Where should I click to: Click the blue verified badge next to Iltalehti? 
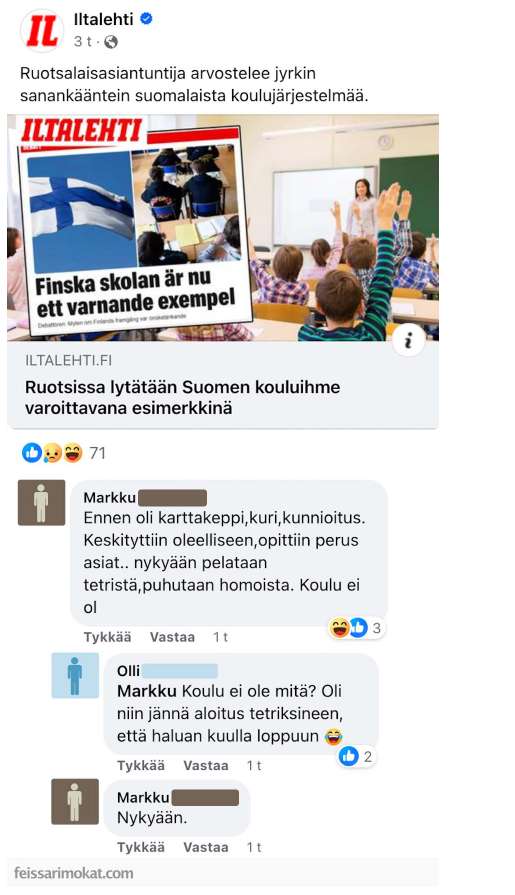click(146, 19)
